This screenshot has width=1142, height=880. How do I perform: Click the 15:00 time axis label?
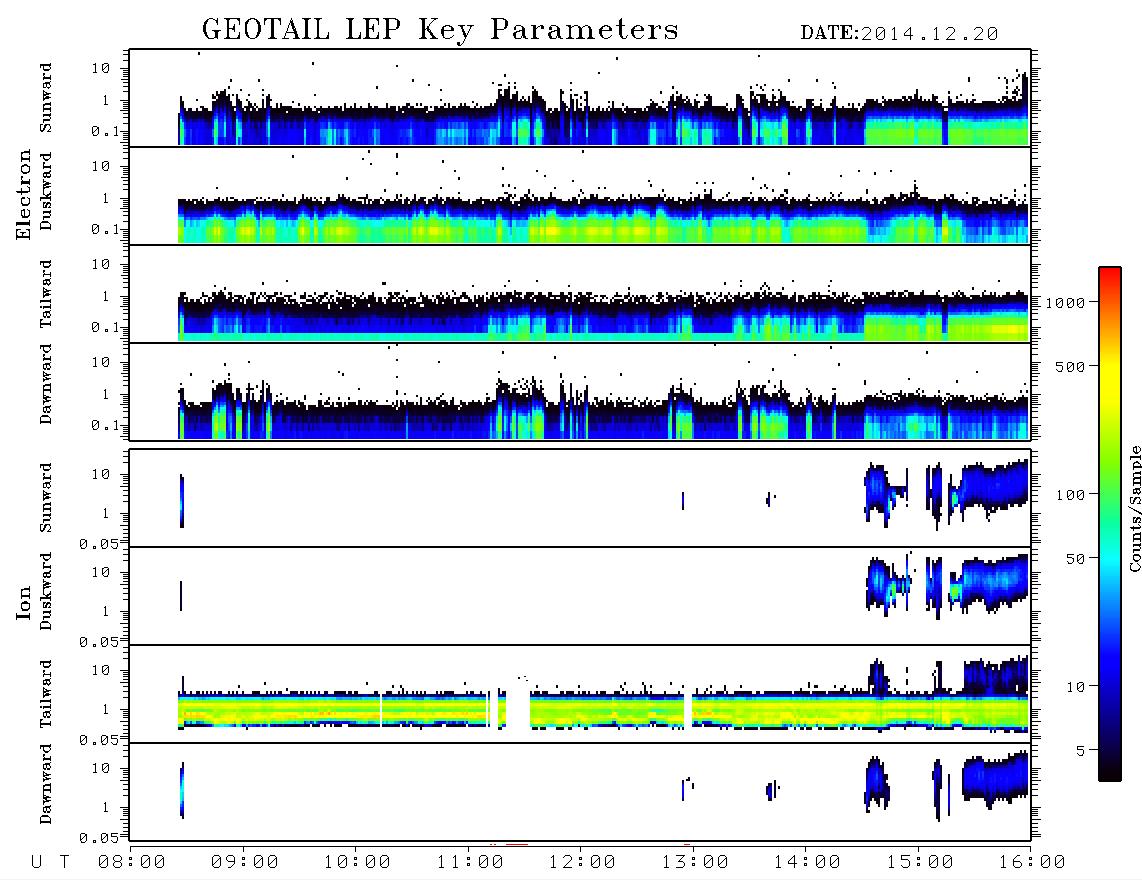click(x=920, y=863)
